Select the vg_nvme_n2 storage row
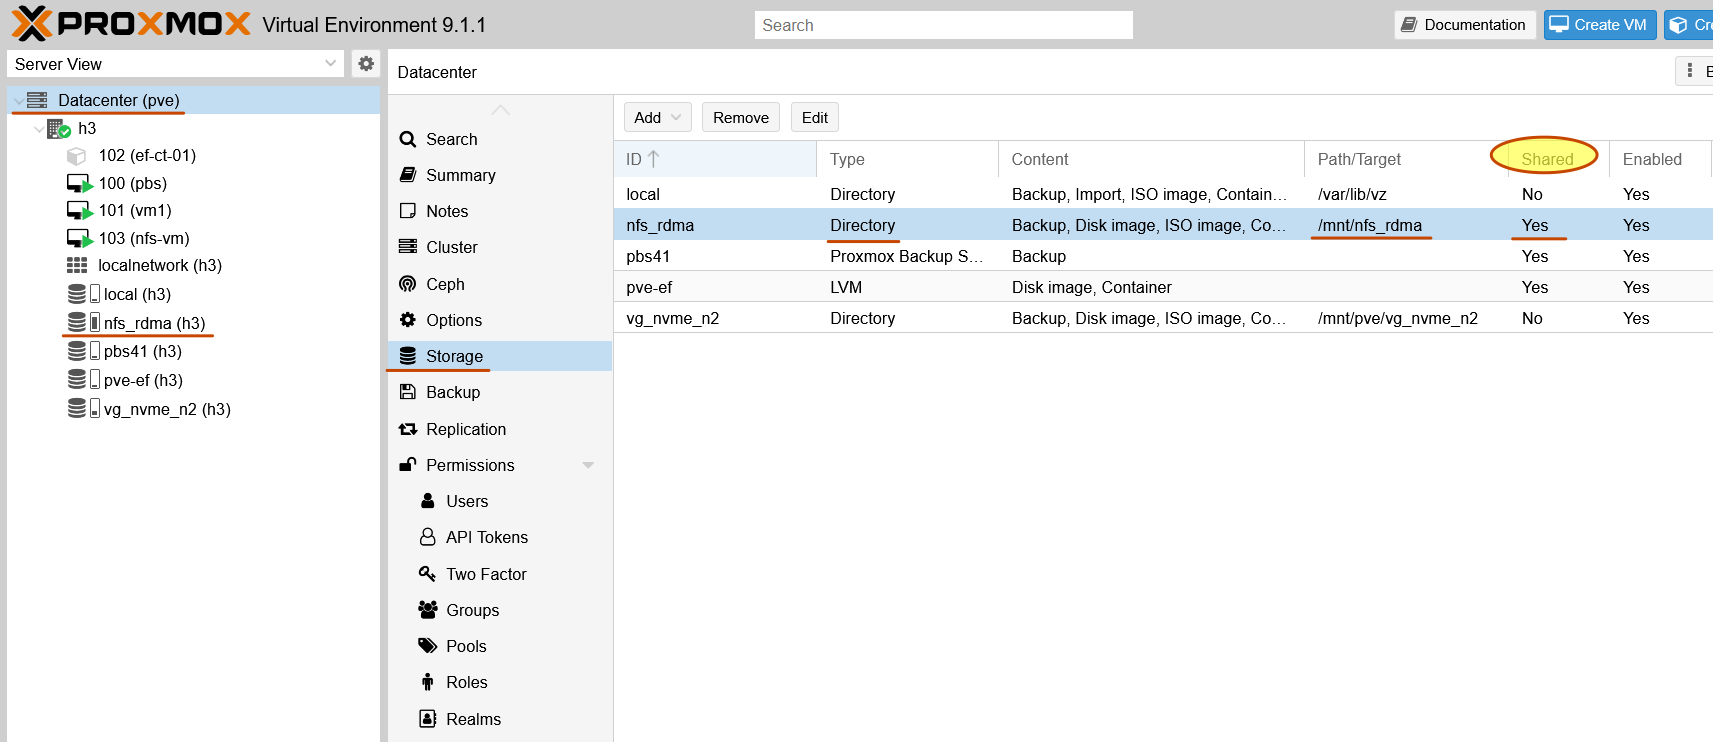1713x742 pixels. 1163,318
